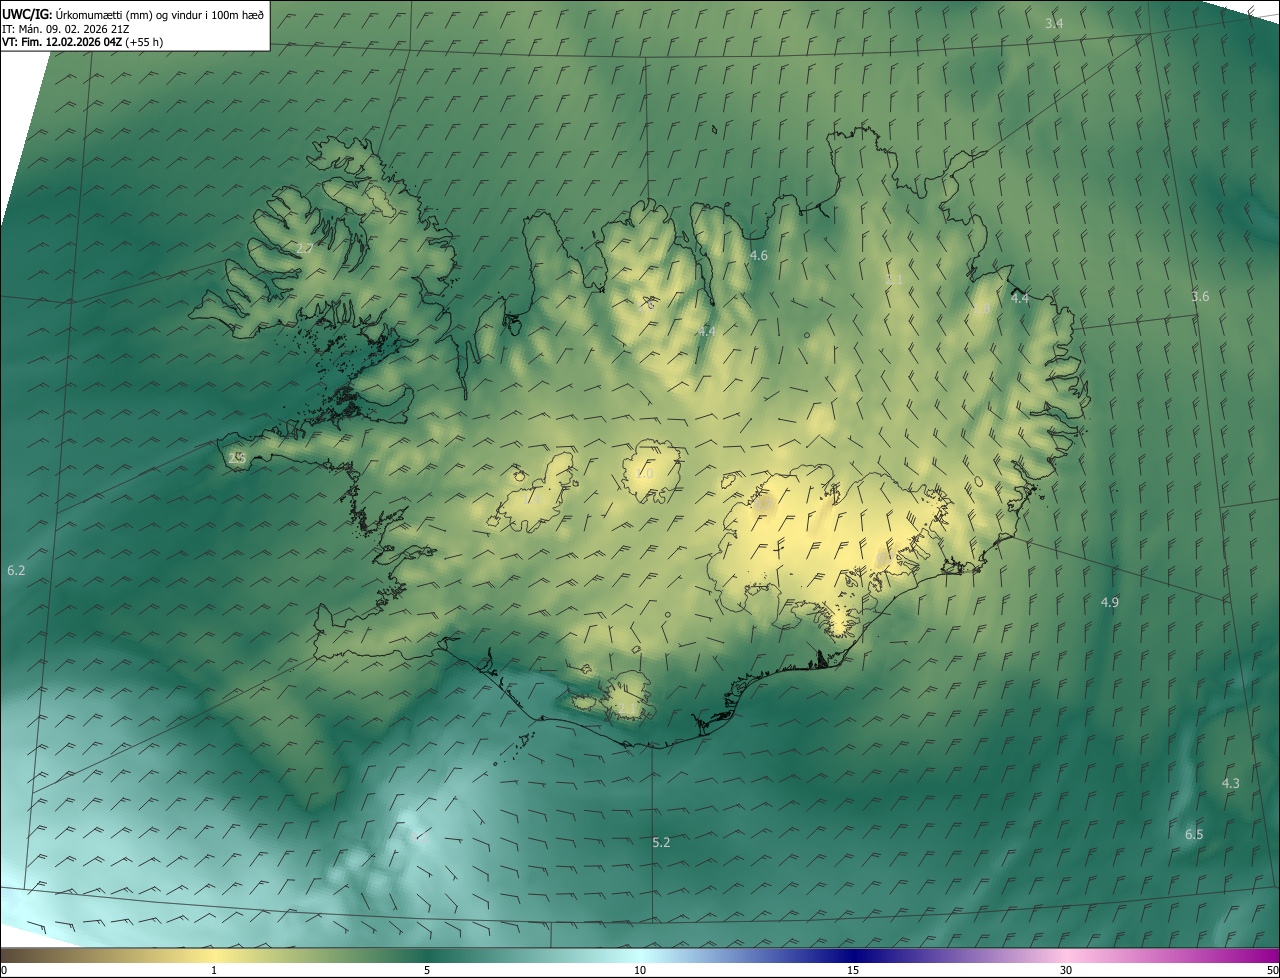Click the 5.2 value label south of Iceland
1280x978 pixels.
661,842
